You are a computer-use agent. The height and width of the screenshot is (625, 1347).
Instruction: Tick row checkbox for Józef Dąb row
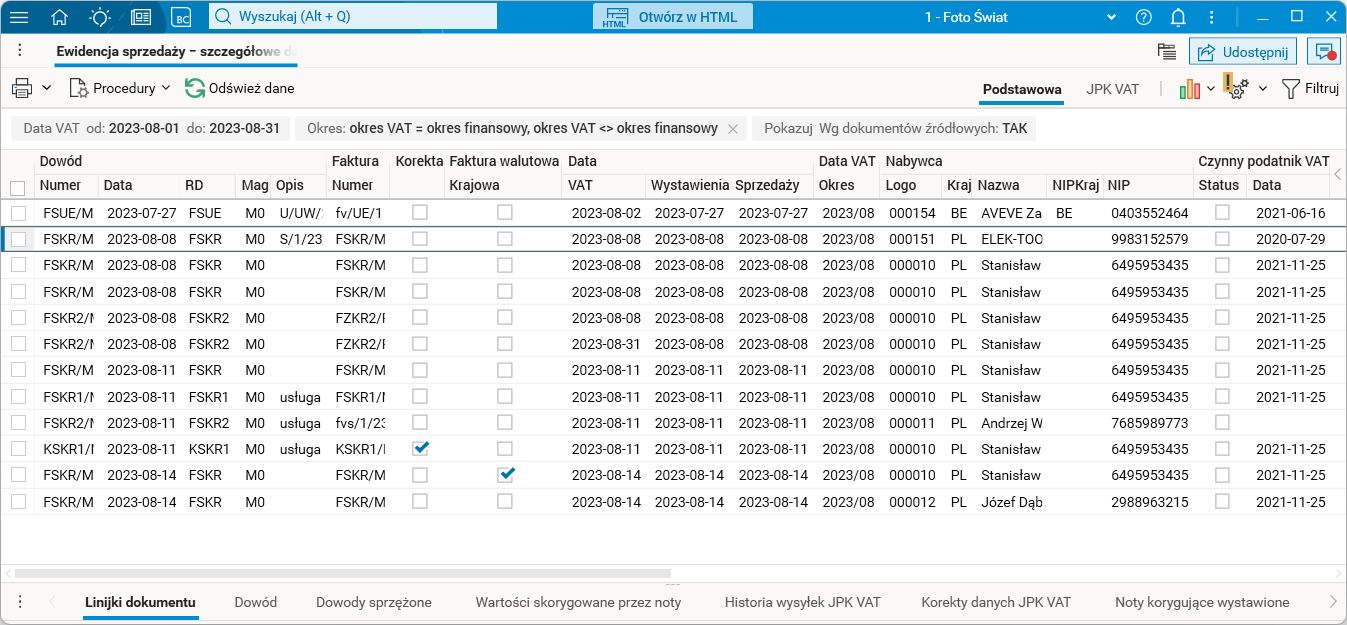pyautogui.click(x=18, y=501)
